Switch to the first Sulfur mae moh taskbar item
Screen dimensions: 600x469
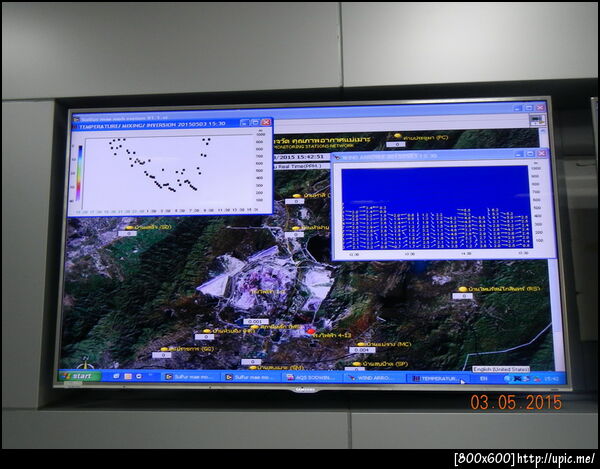pos(189,377)
